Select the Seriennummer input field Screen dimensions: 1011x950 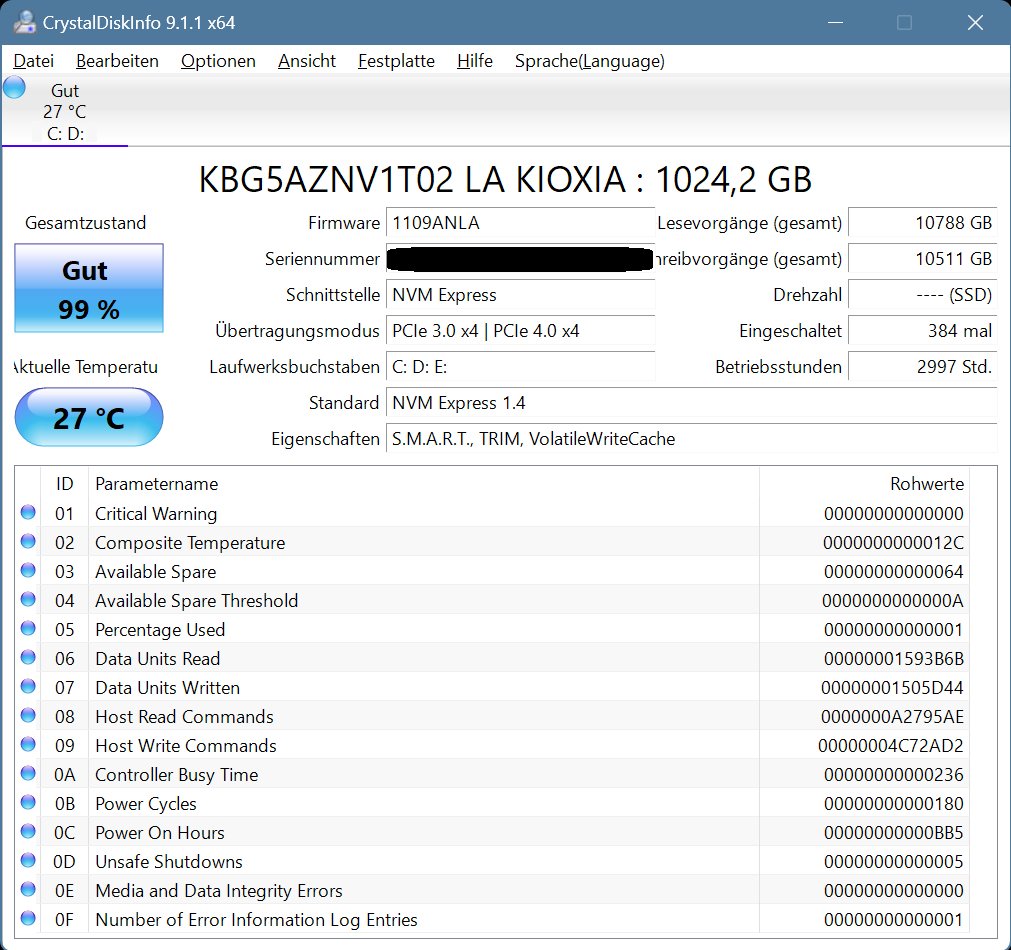[520, 258]
